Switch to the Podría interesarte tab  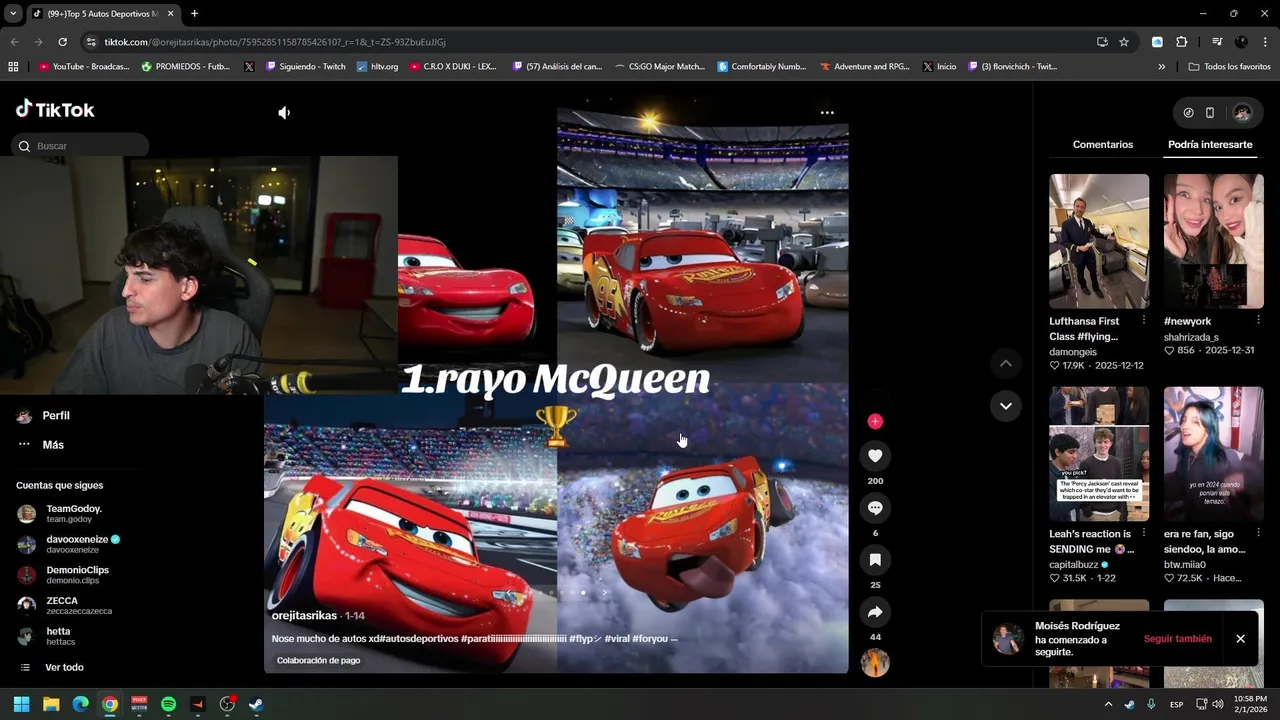1210,145
